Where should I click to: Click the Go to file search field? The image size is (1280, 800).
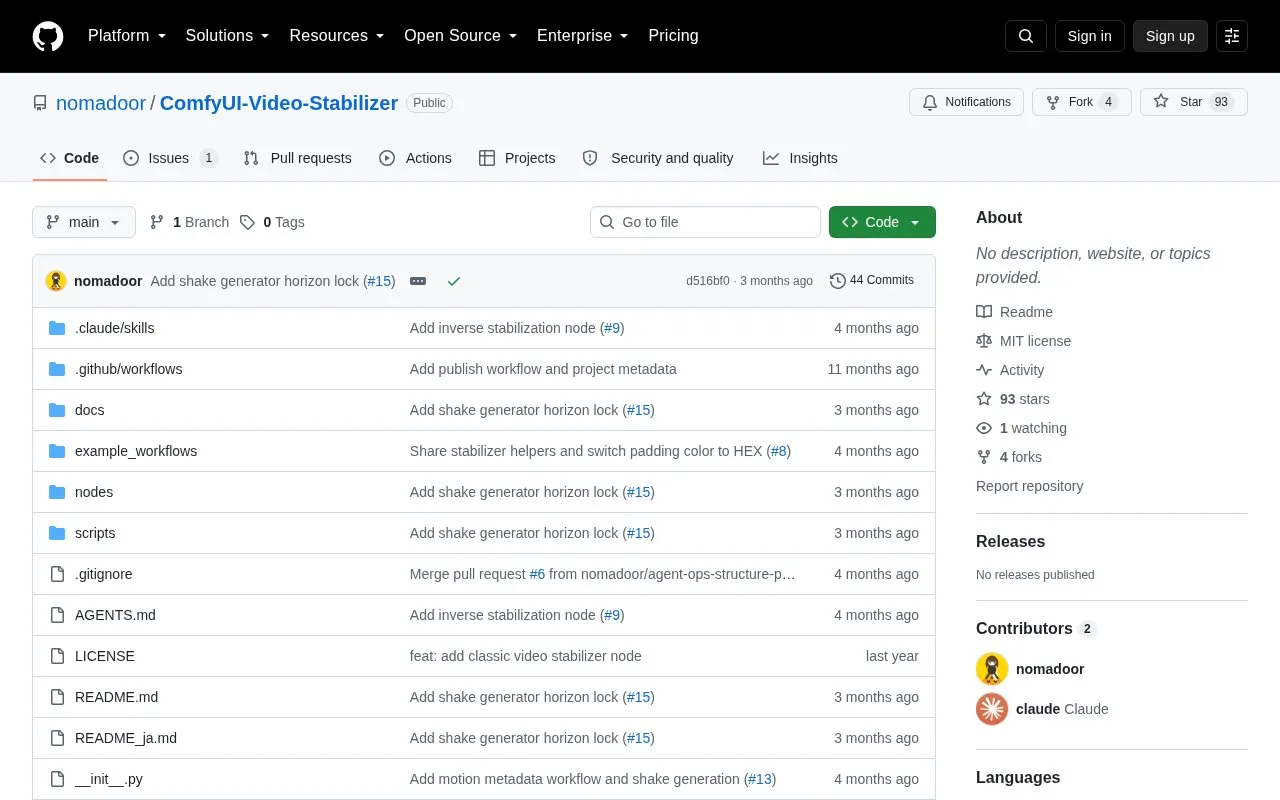tap(705, 222)
